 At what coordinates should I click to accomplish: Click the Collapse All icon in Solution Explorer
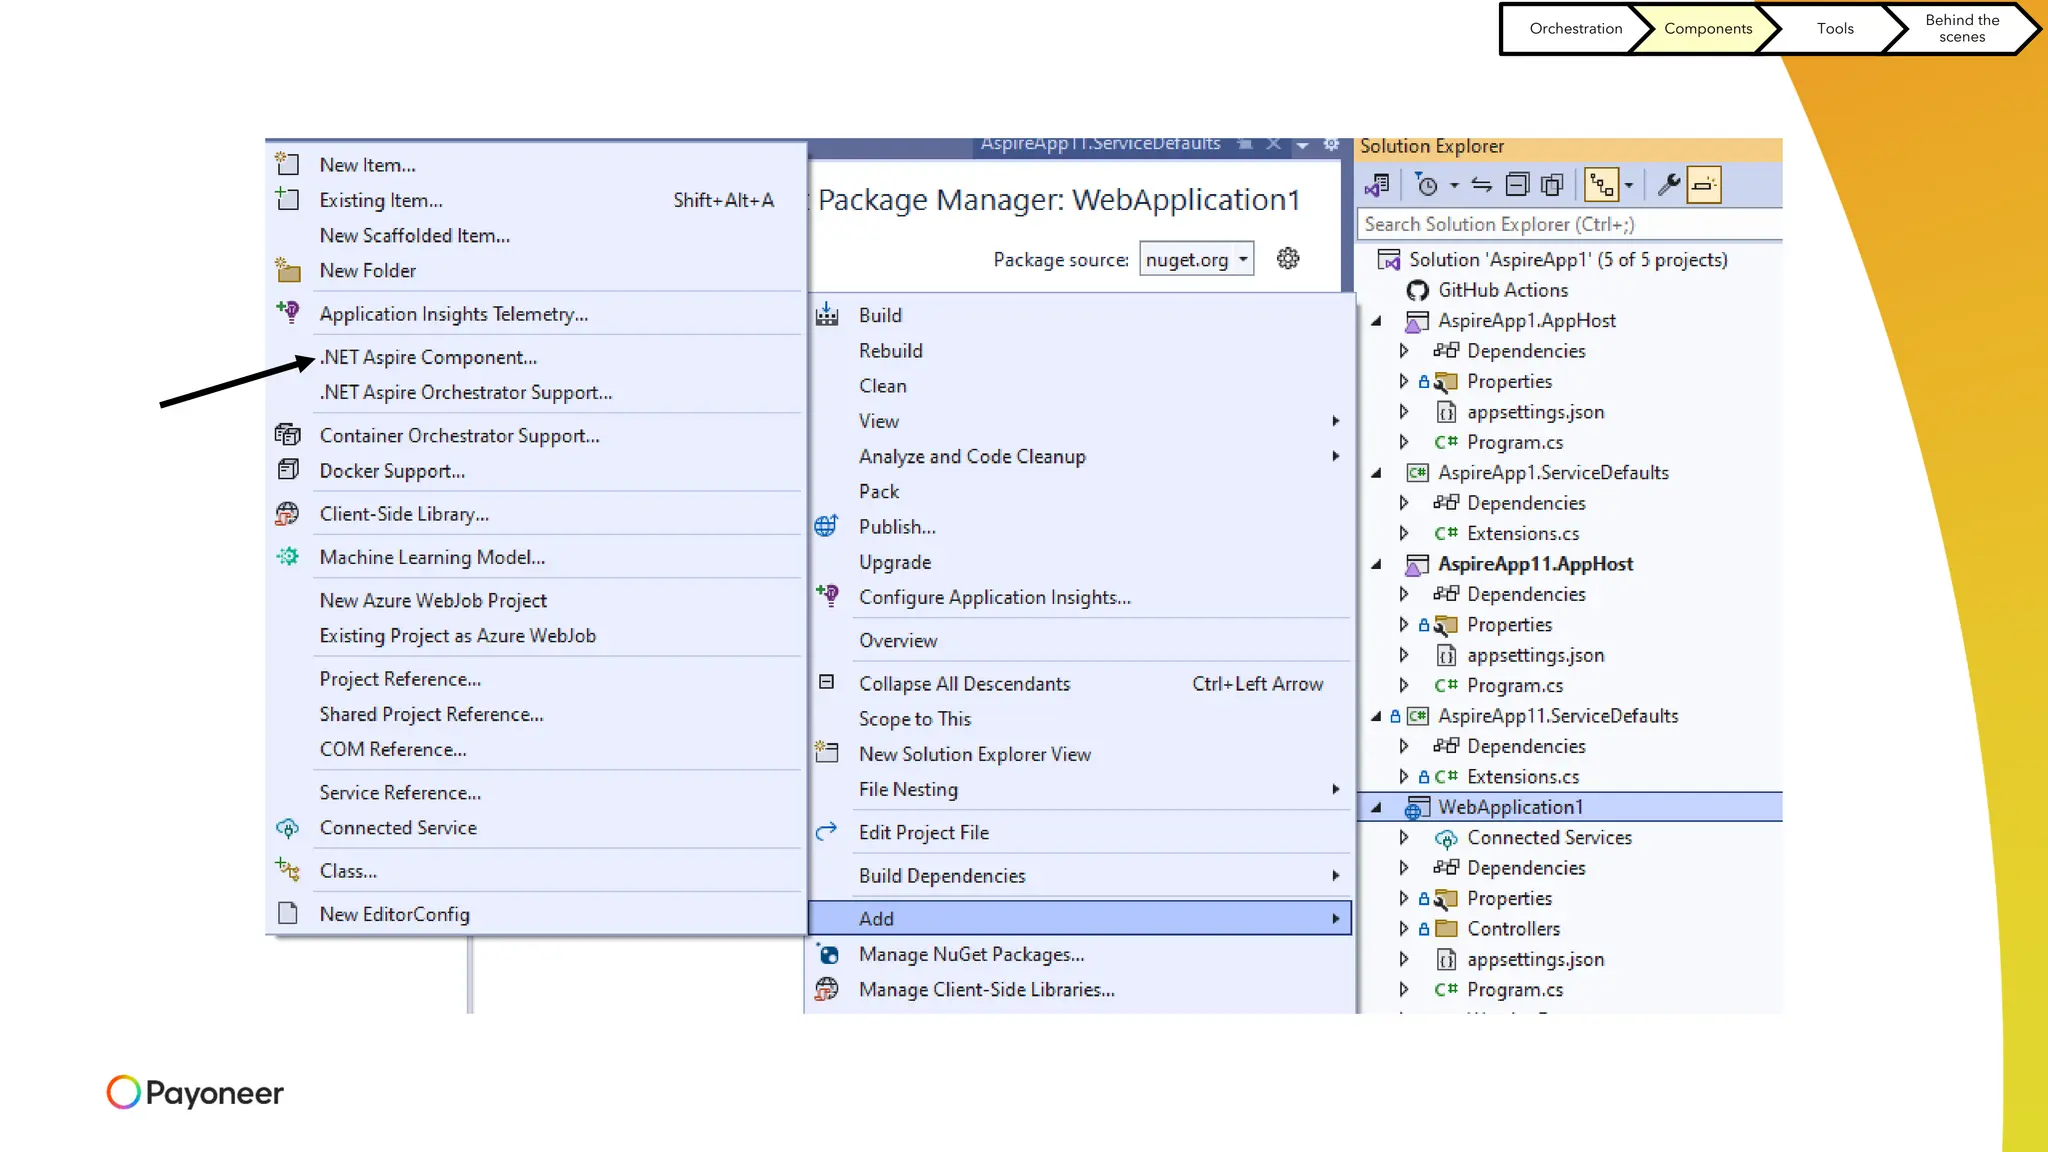point(1517,185)
